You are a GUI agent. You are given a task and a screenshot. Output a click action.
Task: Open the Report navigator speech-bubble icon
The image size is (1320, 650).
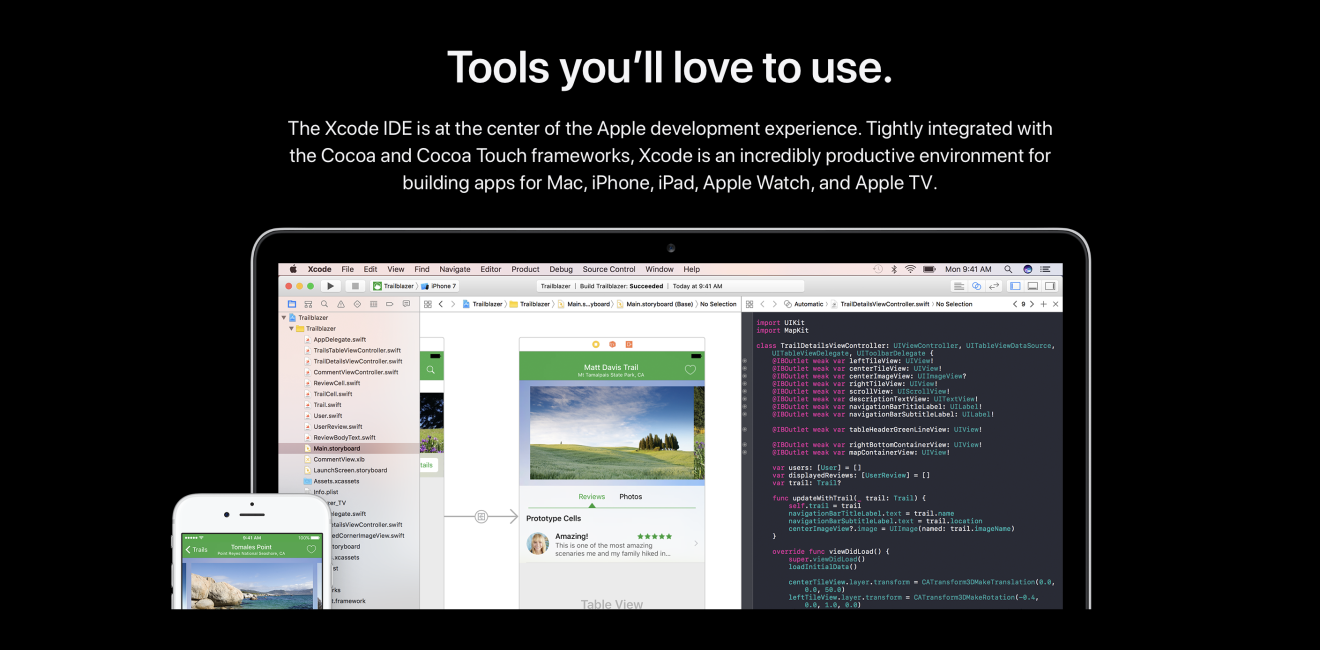[x=407, y=304]
